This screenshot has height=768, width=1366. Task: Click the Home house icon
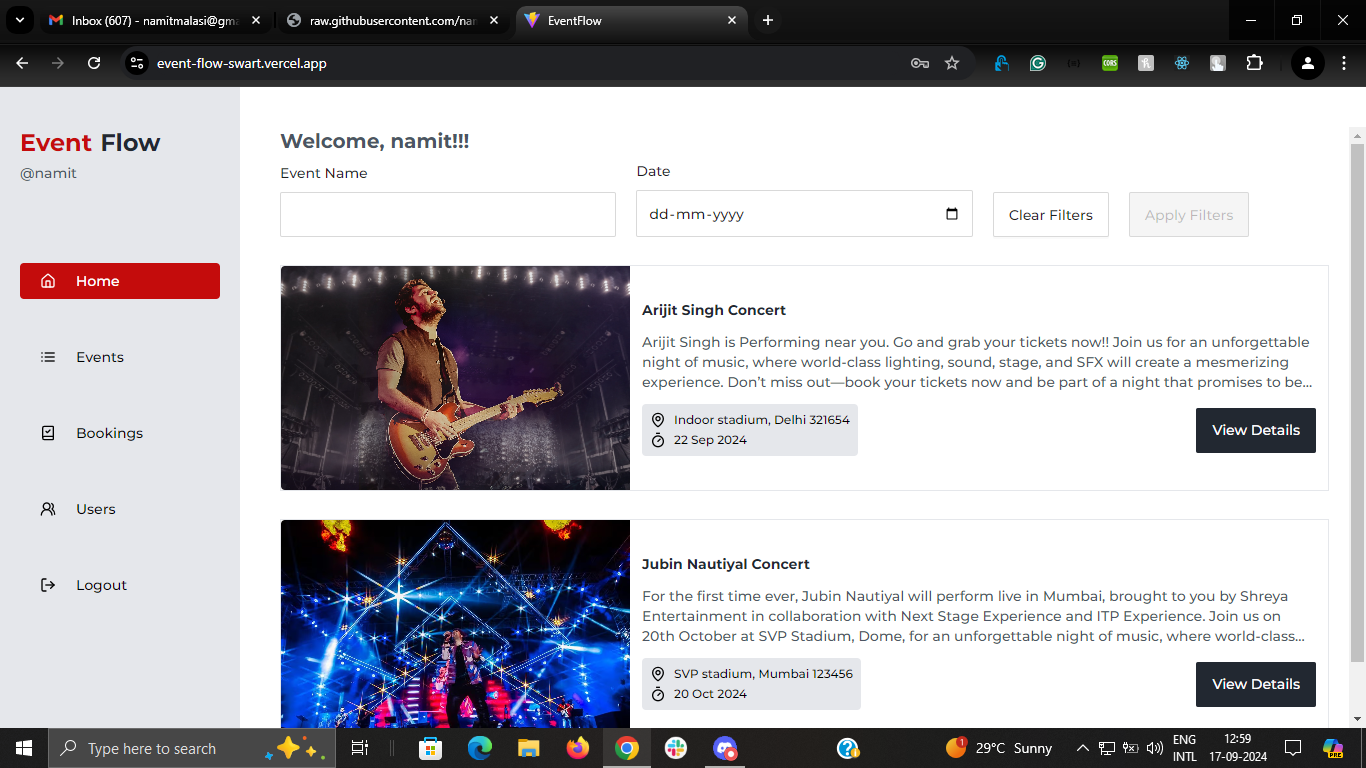click(48, 281)
